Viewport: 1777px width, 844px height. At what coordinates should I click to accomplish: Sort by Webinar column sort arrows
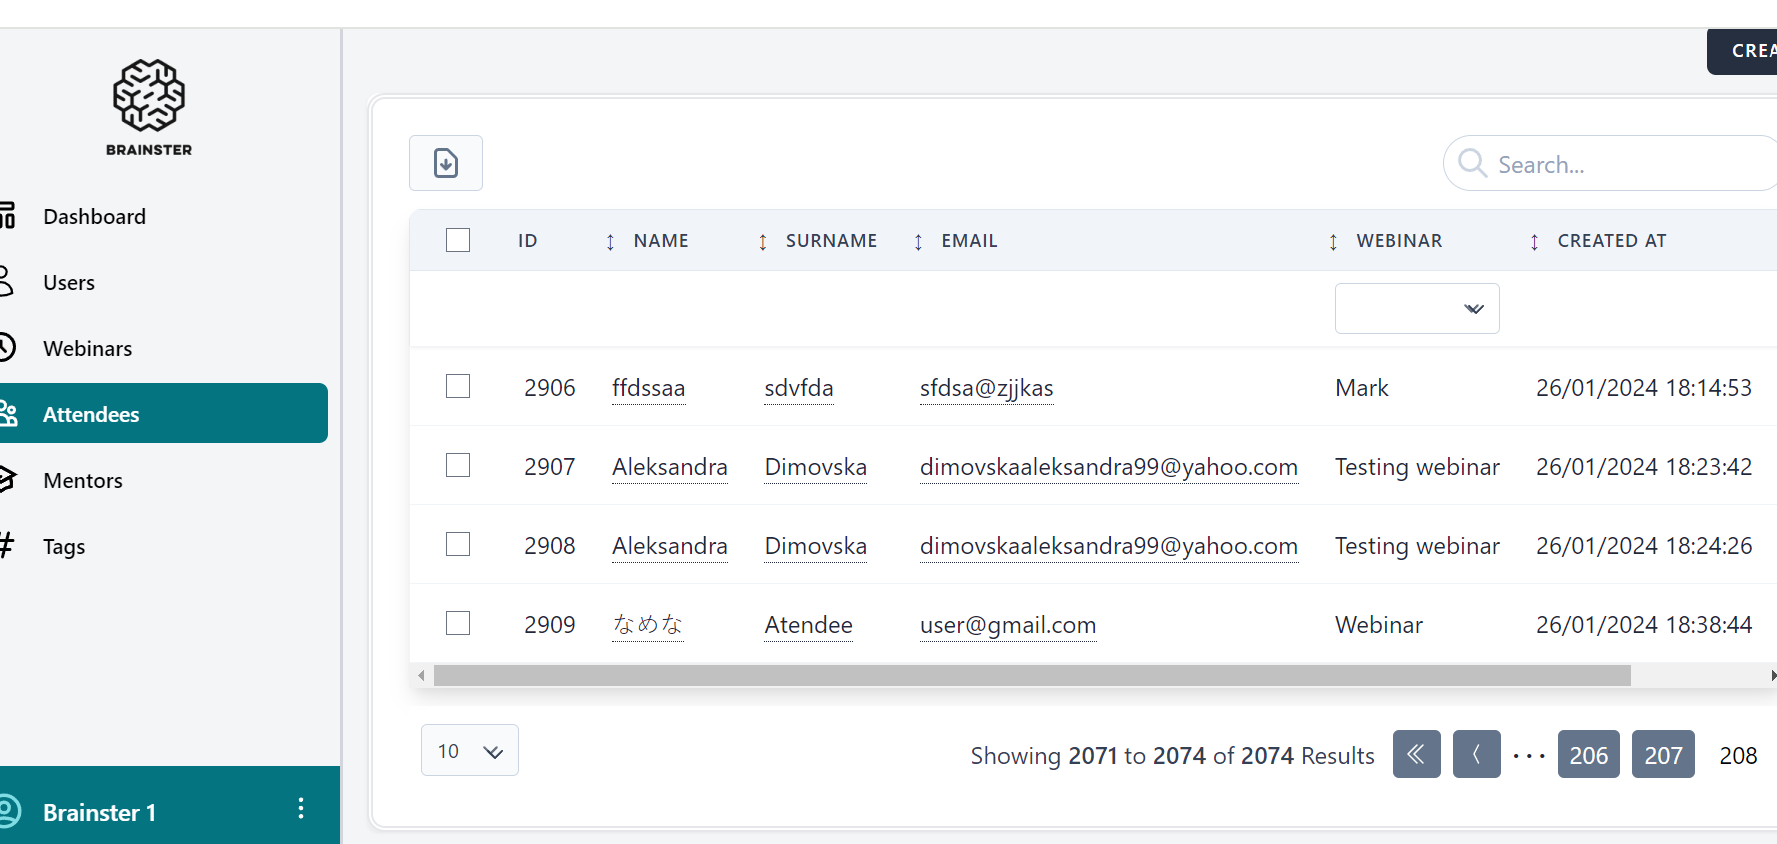point(1333,242)
